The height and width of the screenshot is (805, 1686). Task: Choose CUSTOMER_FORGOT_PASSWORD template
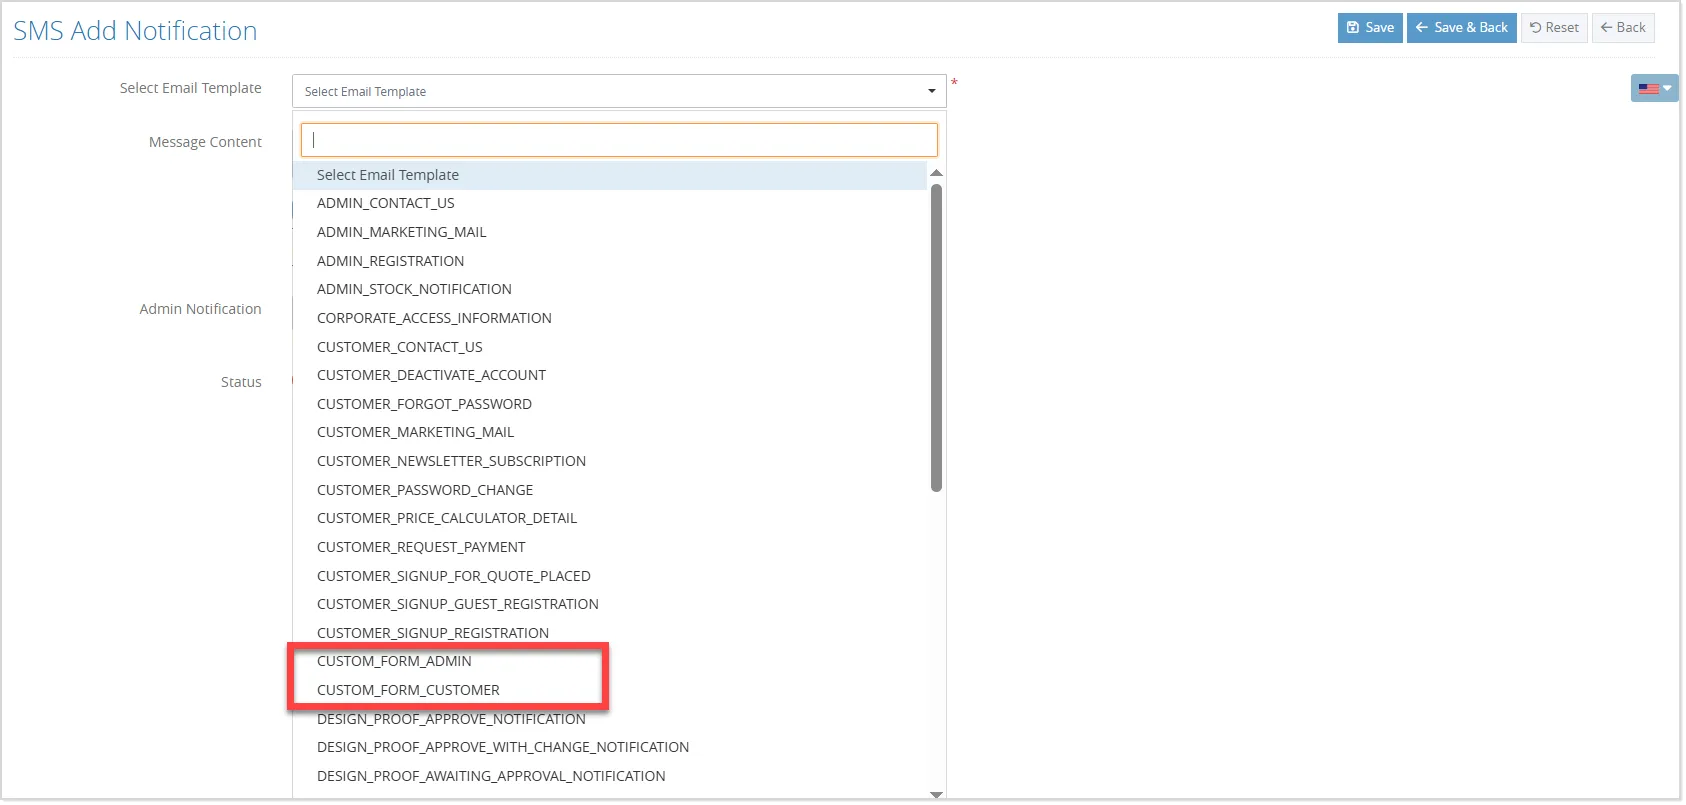(x=610, y=404)
